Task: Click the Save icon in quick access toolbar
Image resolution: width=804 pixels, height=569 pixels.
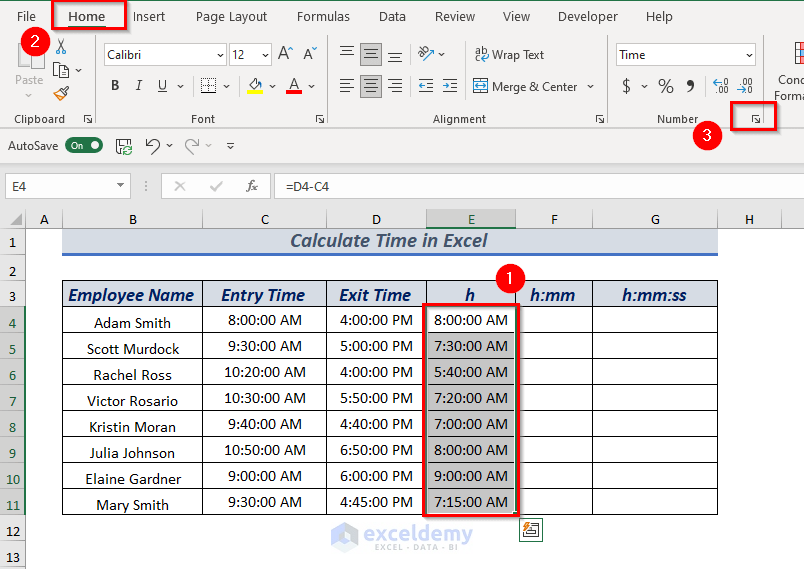Action: (124, 146)
